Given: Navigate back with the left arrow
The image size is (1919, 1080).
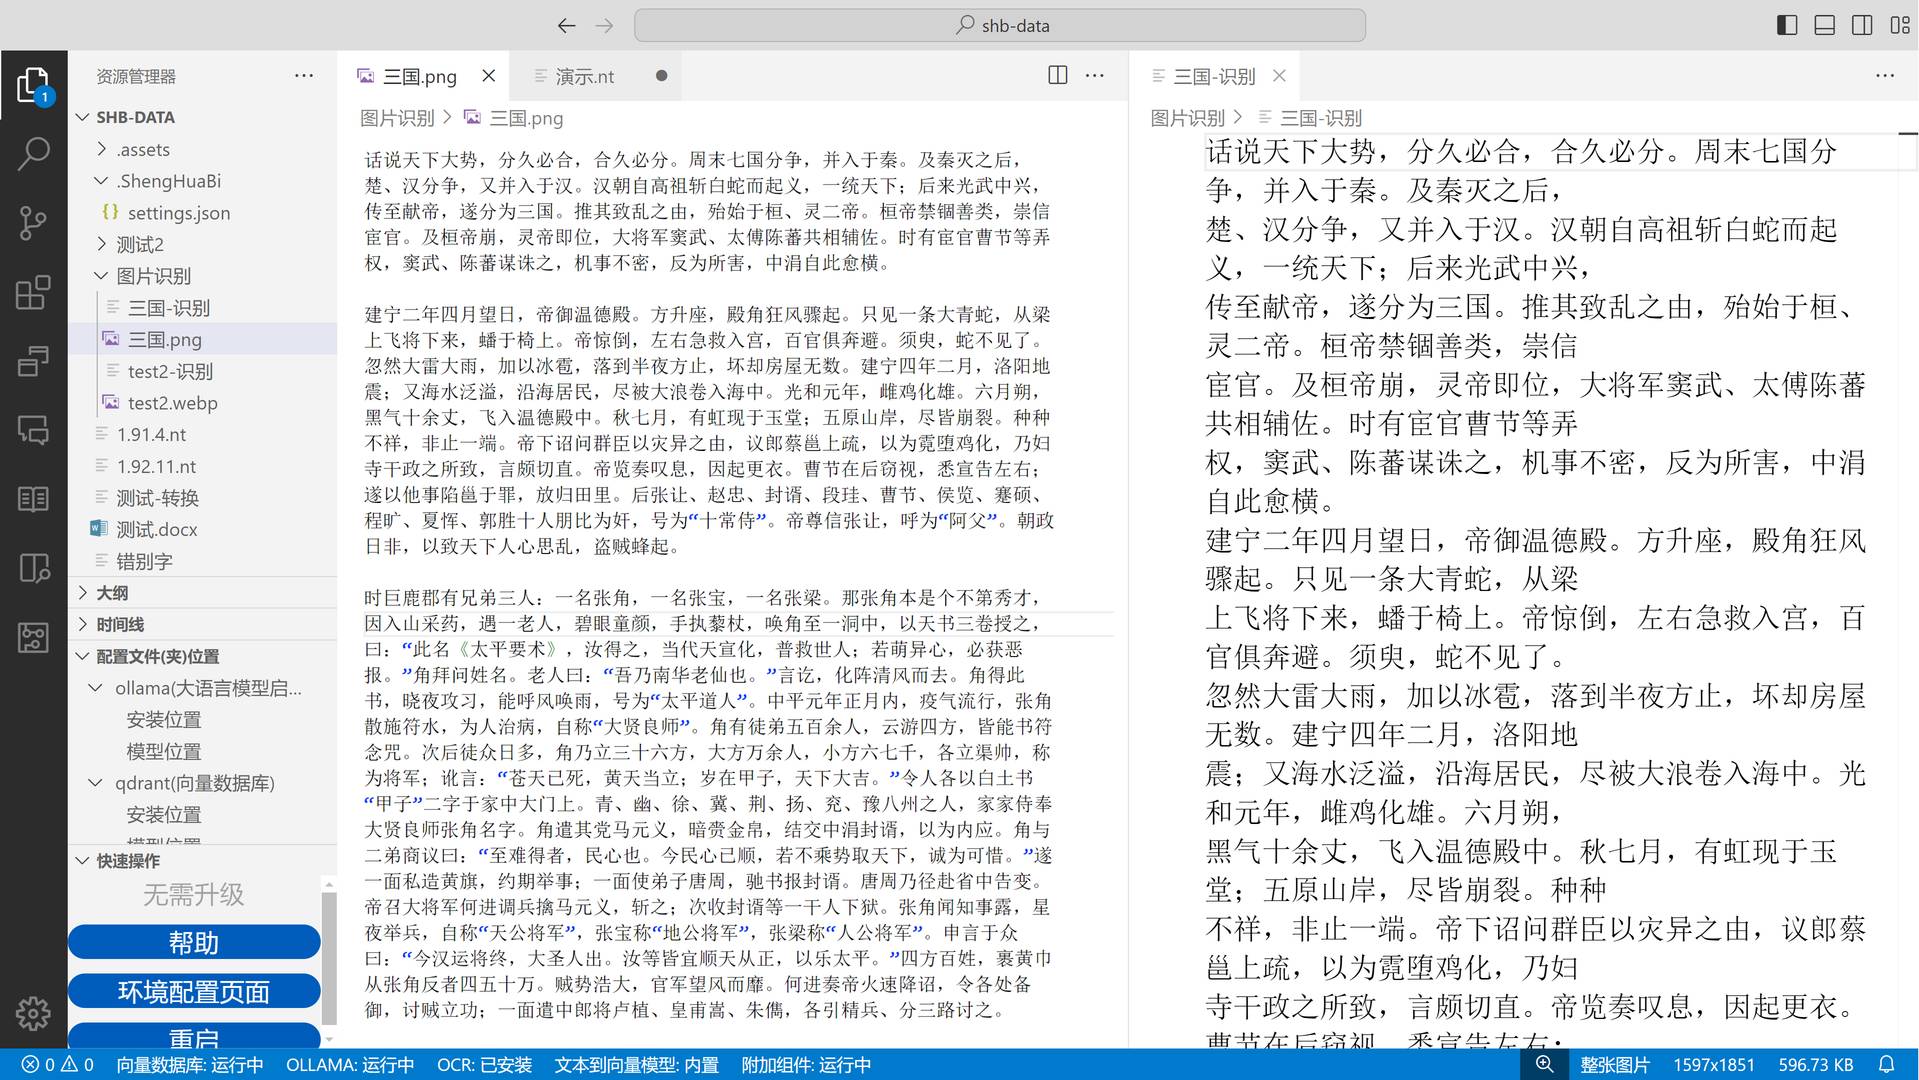Looking at the screenshot, I should 566,26.
